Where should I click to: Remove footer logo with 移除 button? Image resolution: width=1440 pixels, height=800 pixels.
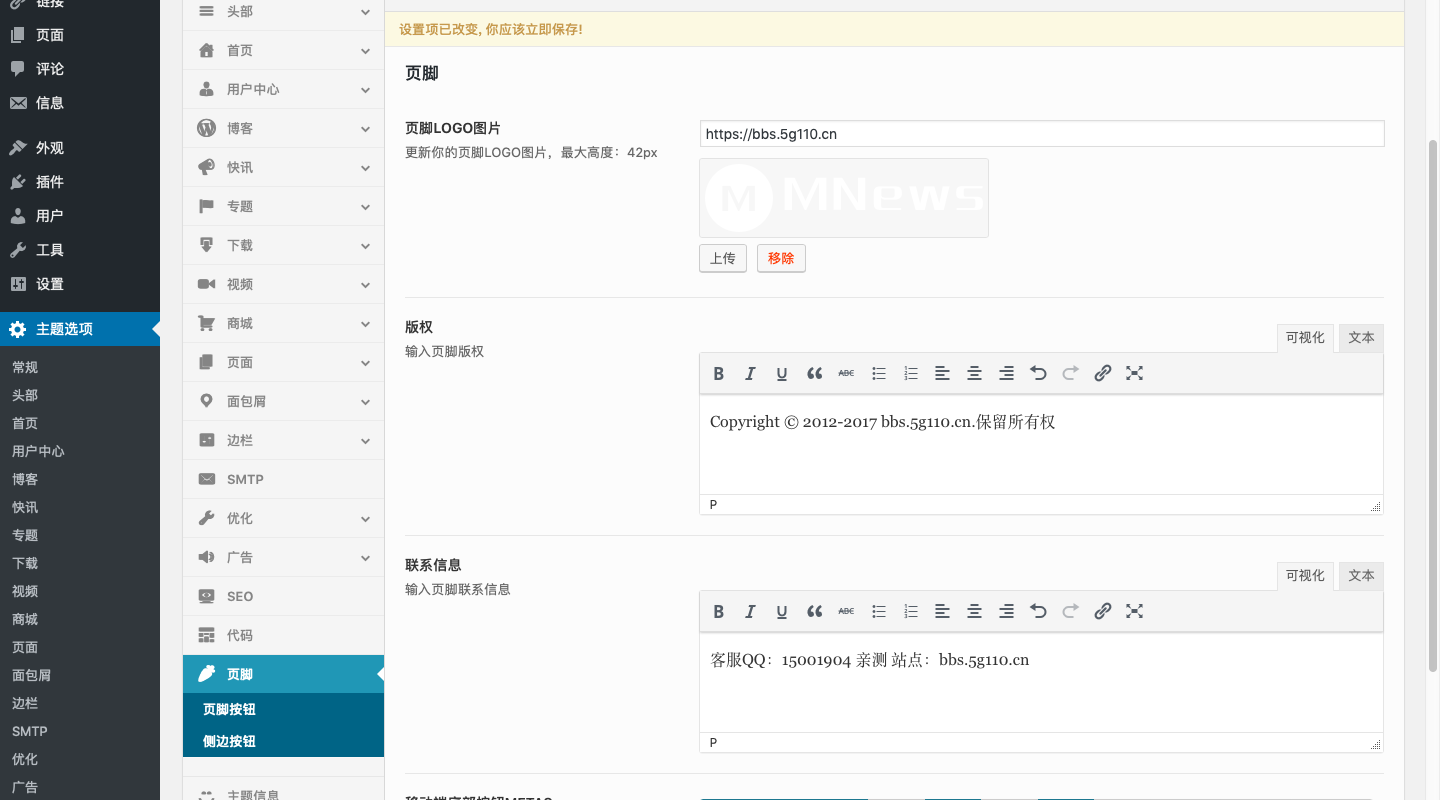[x=781, y=258]
